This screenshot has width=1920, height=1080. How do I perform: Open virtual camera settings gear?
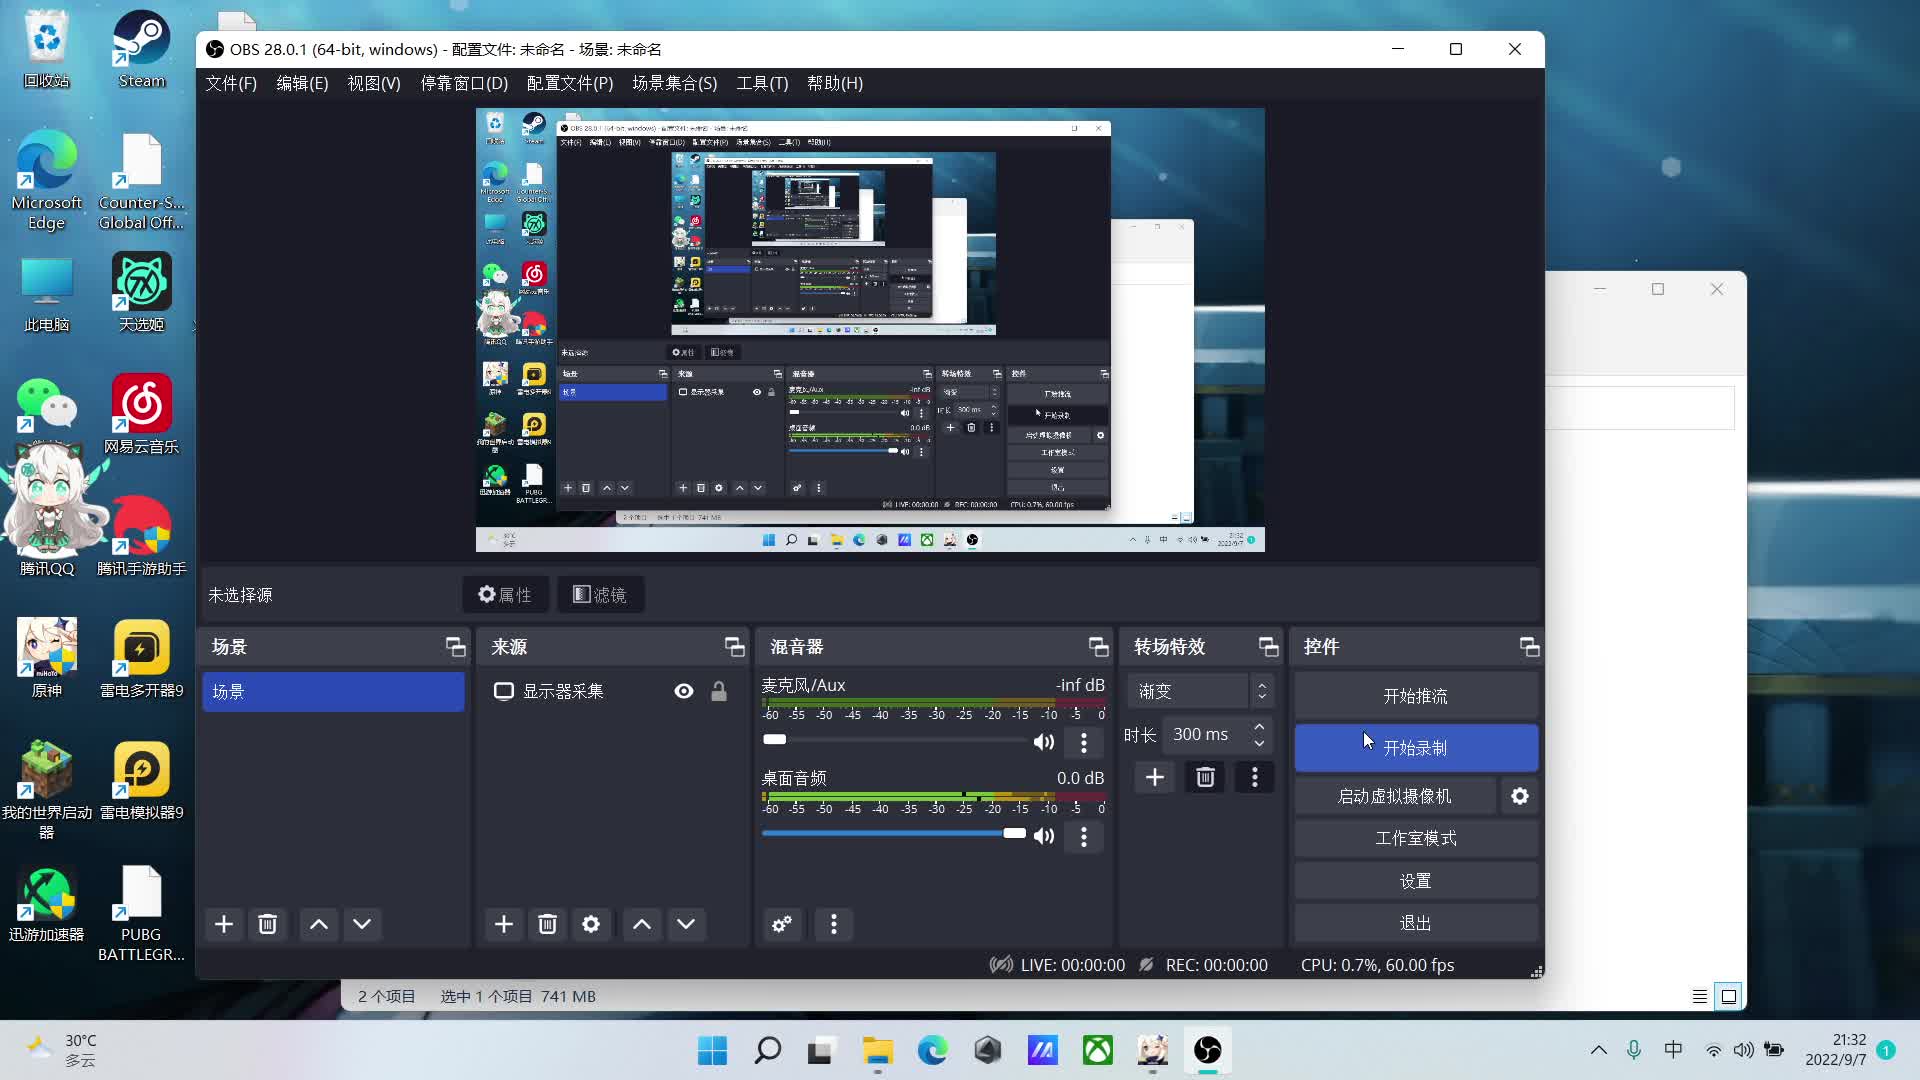(1519, 795)
